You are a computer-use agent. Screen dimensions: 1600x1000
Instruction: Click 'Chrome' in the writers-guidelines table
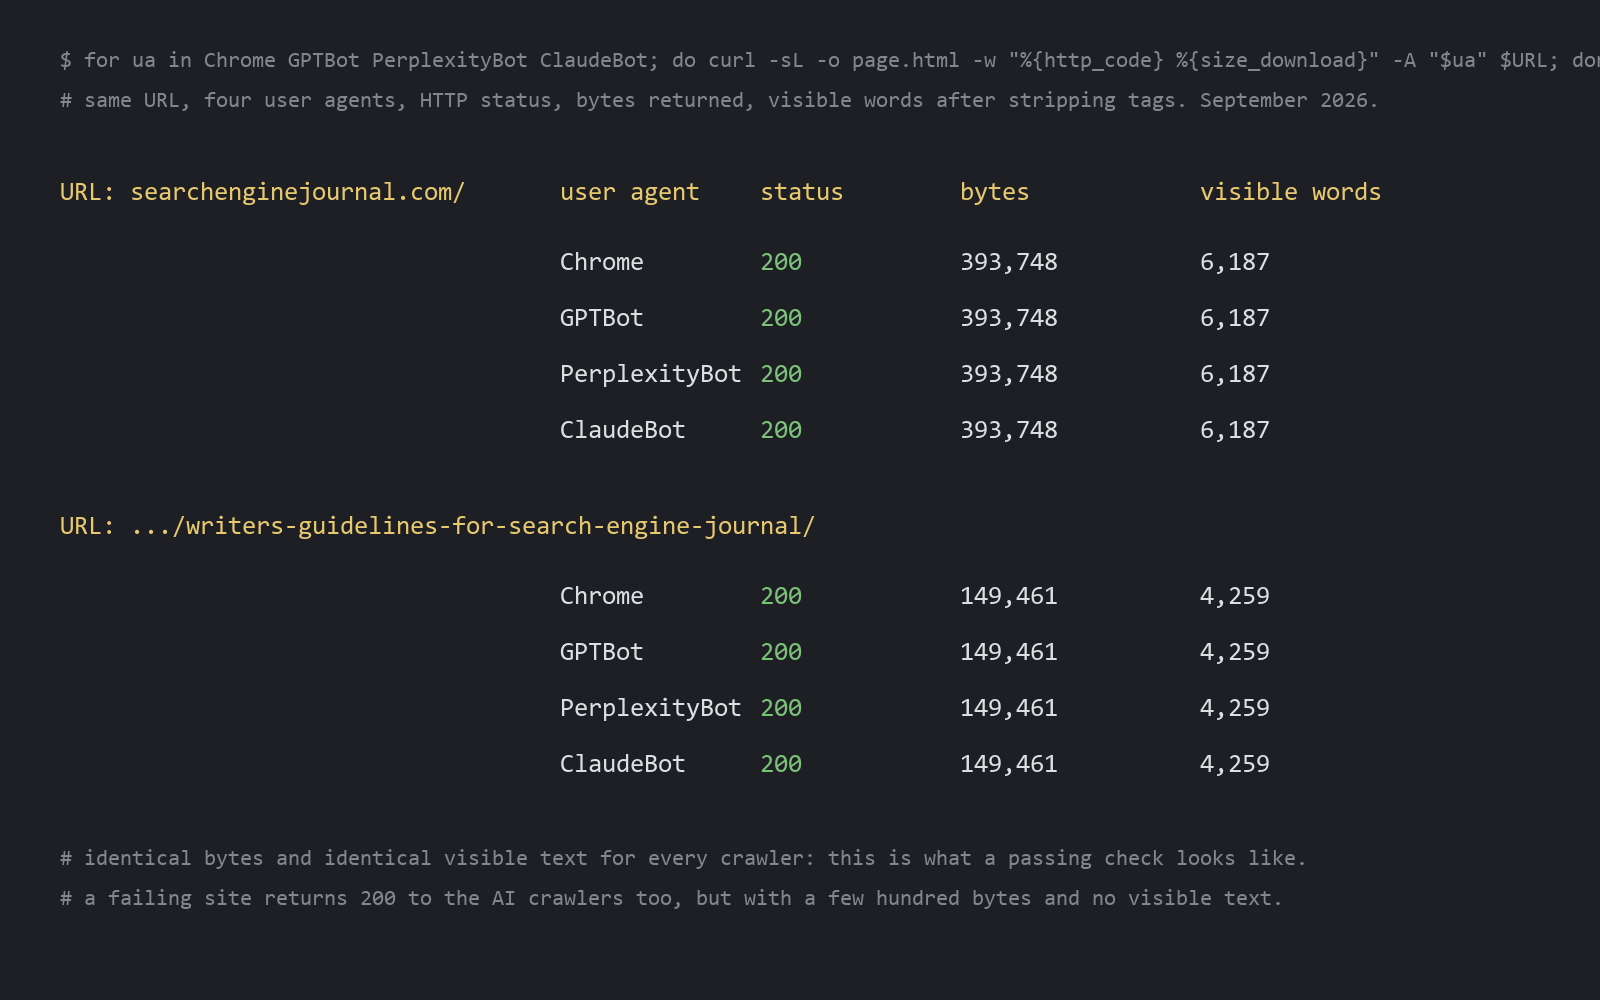(x=602, y=596)
